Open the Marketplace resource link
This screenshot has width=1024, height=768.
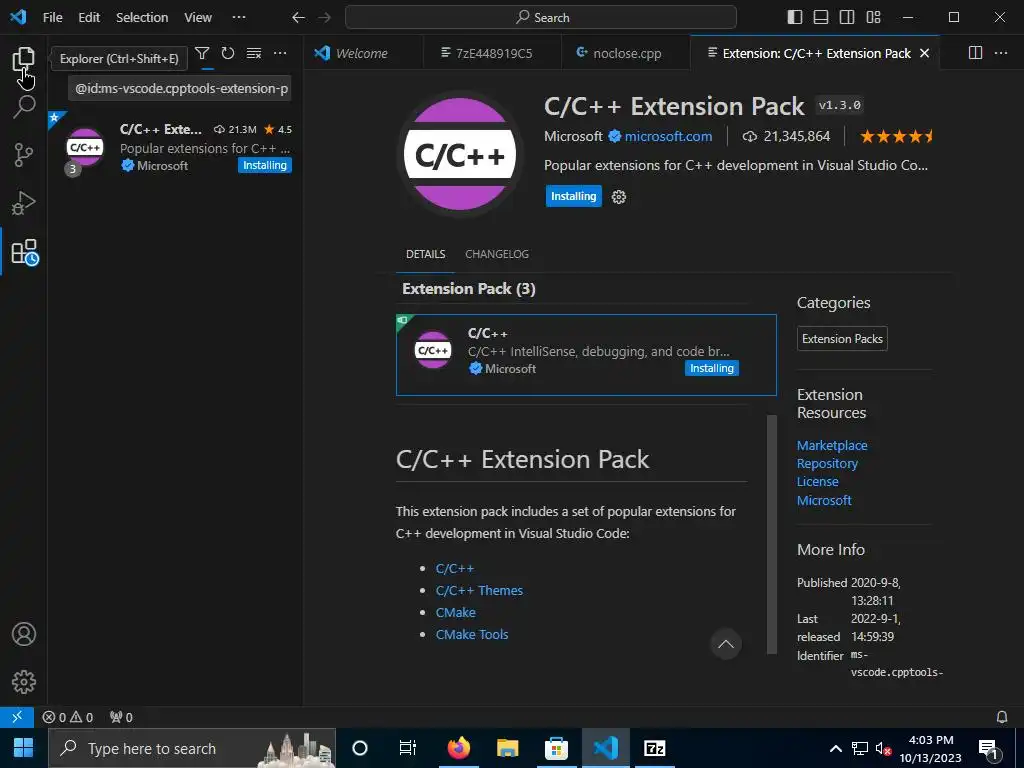832,445
